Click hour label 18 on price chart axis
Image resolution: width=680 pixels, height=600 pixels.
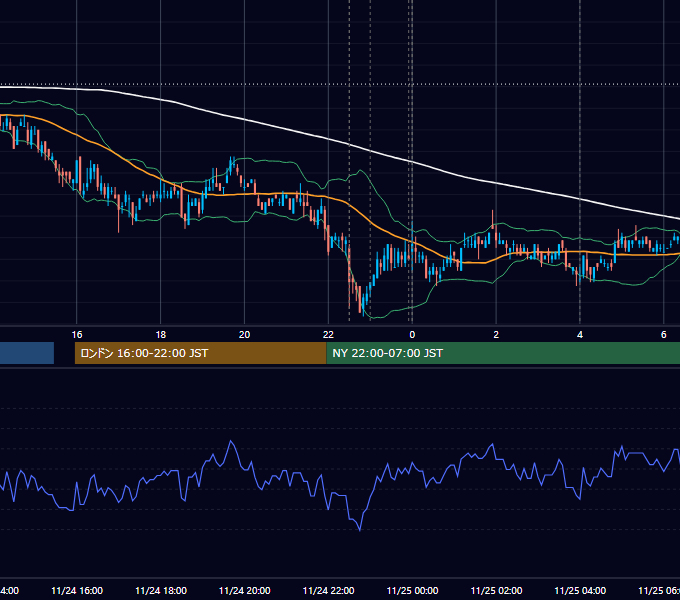[161, 335]
